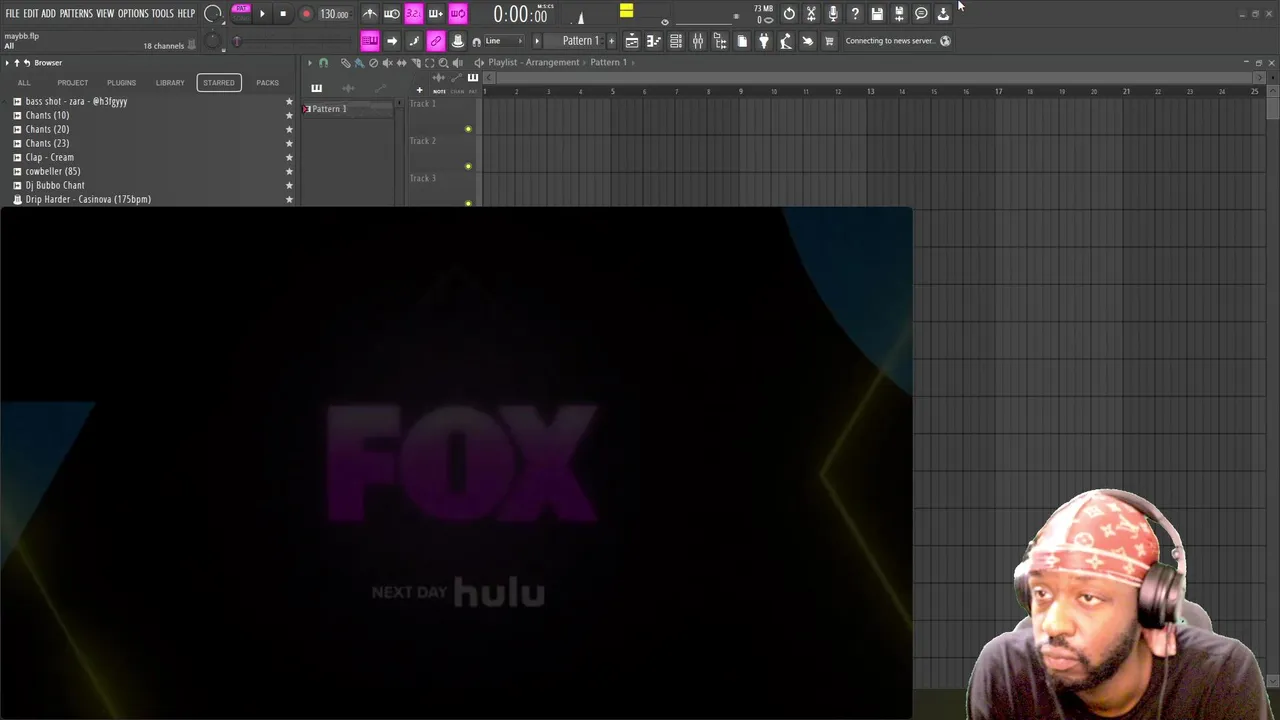Toggle blend recording overdub

pyautogui.click(x=435, y=13)
